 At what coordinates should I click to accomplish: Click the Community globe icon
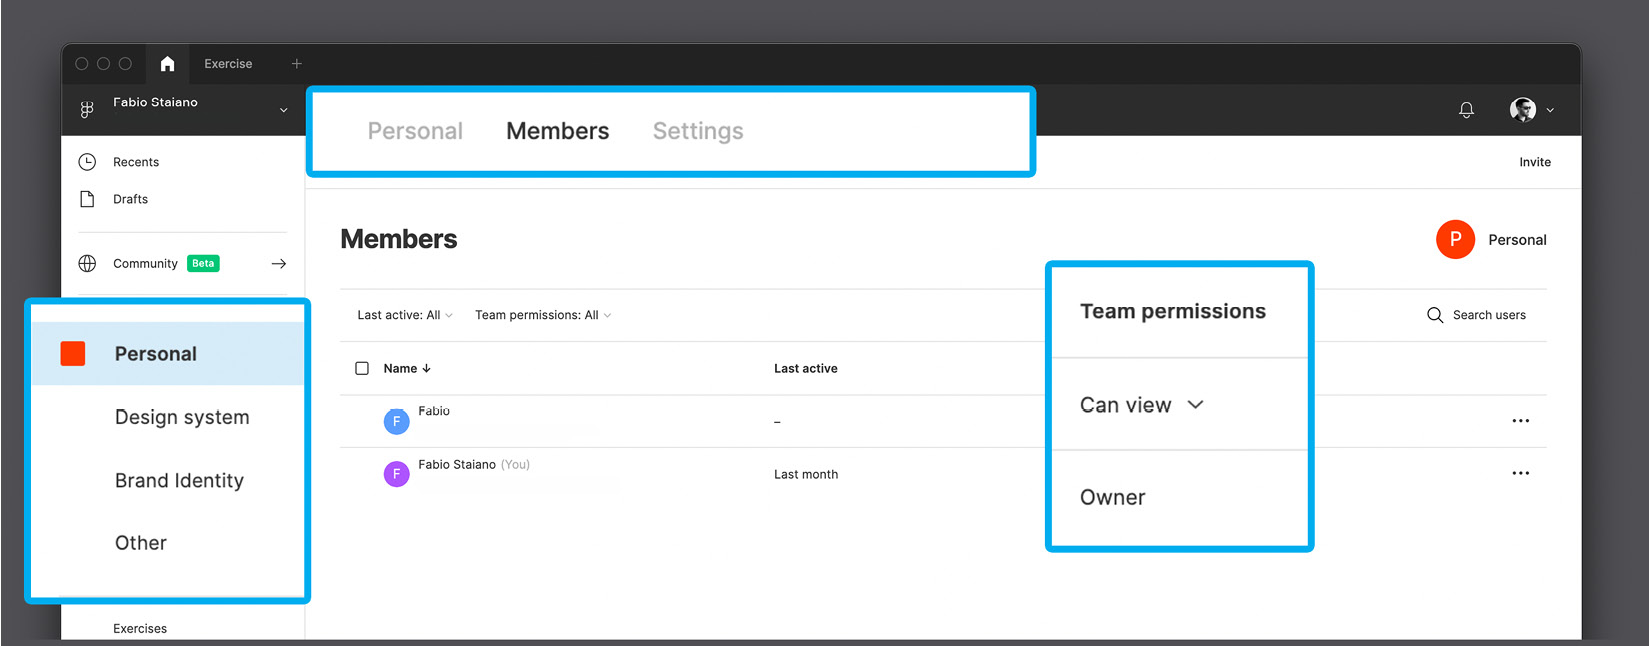[x=87, y=263]
